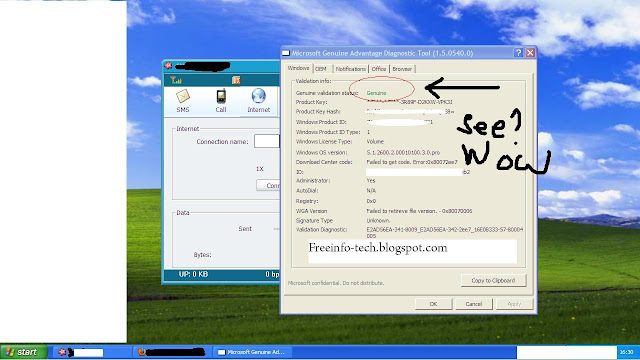Click the AutoDial value N/A

pyautogui.click(x=371, y=191)
